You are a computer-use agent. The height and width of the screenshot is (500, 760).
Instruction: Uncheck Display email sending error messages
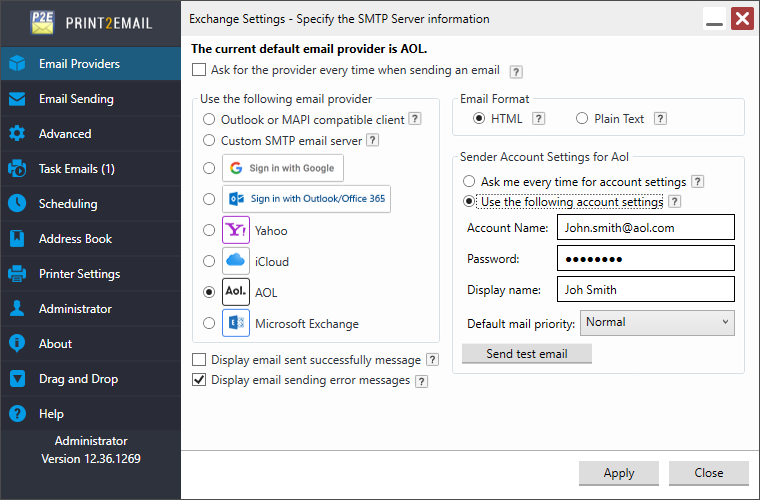[199, 380]
